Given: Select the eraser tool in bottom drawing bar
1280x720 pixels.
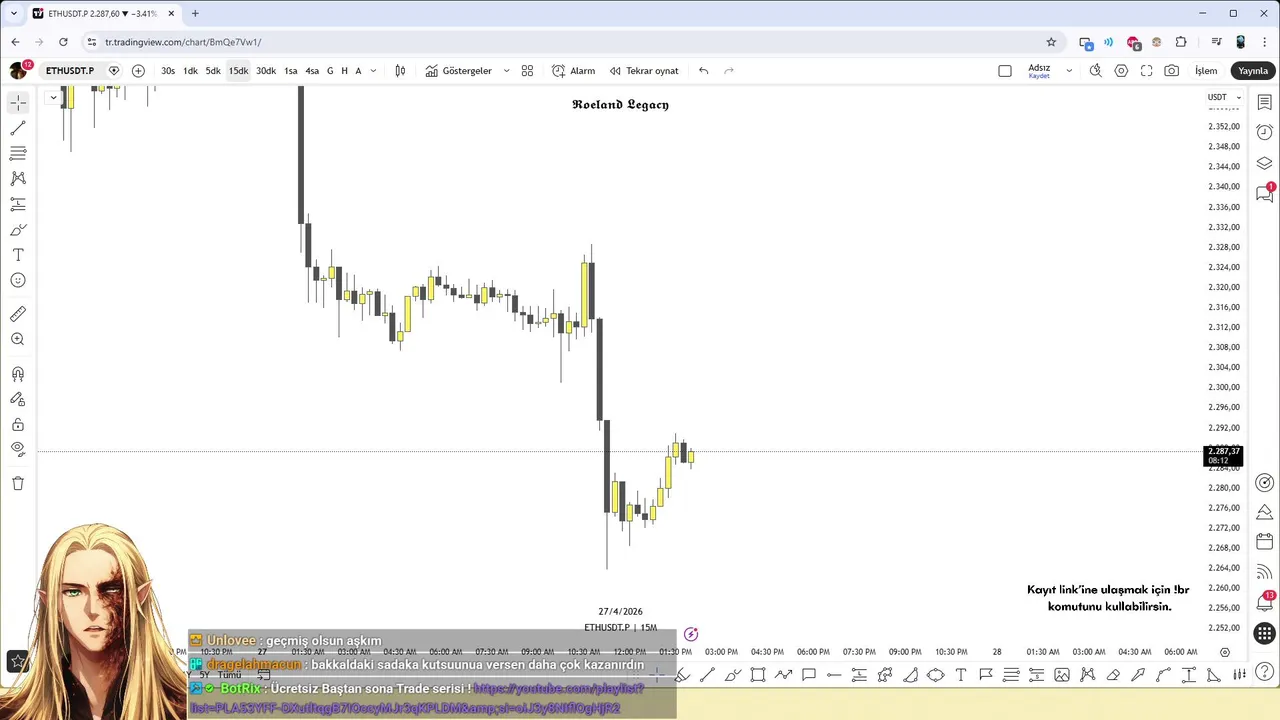Looking at the screenshot, I should [x=1112, y=675].
